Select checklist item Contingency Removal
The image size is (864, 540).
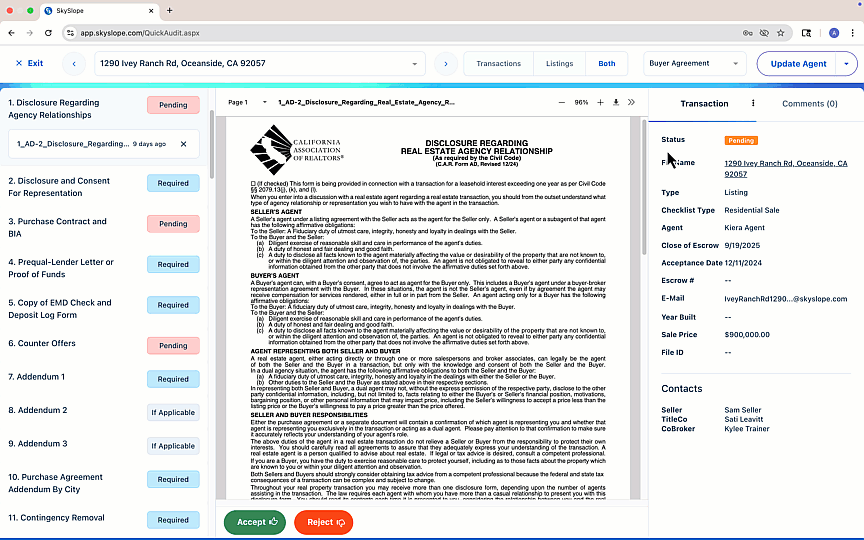56,518
